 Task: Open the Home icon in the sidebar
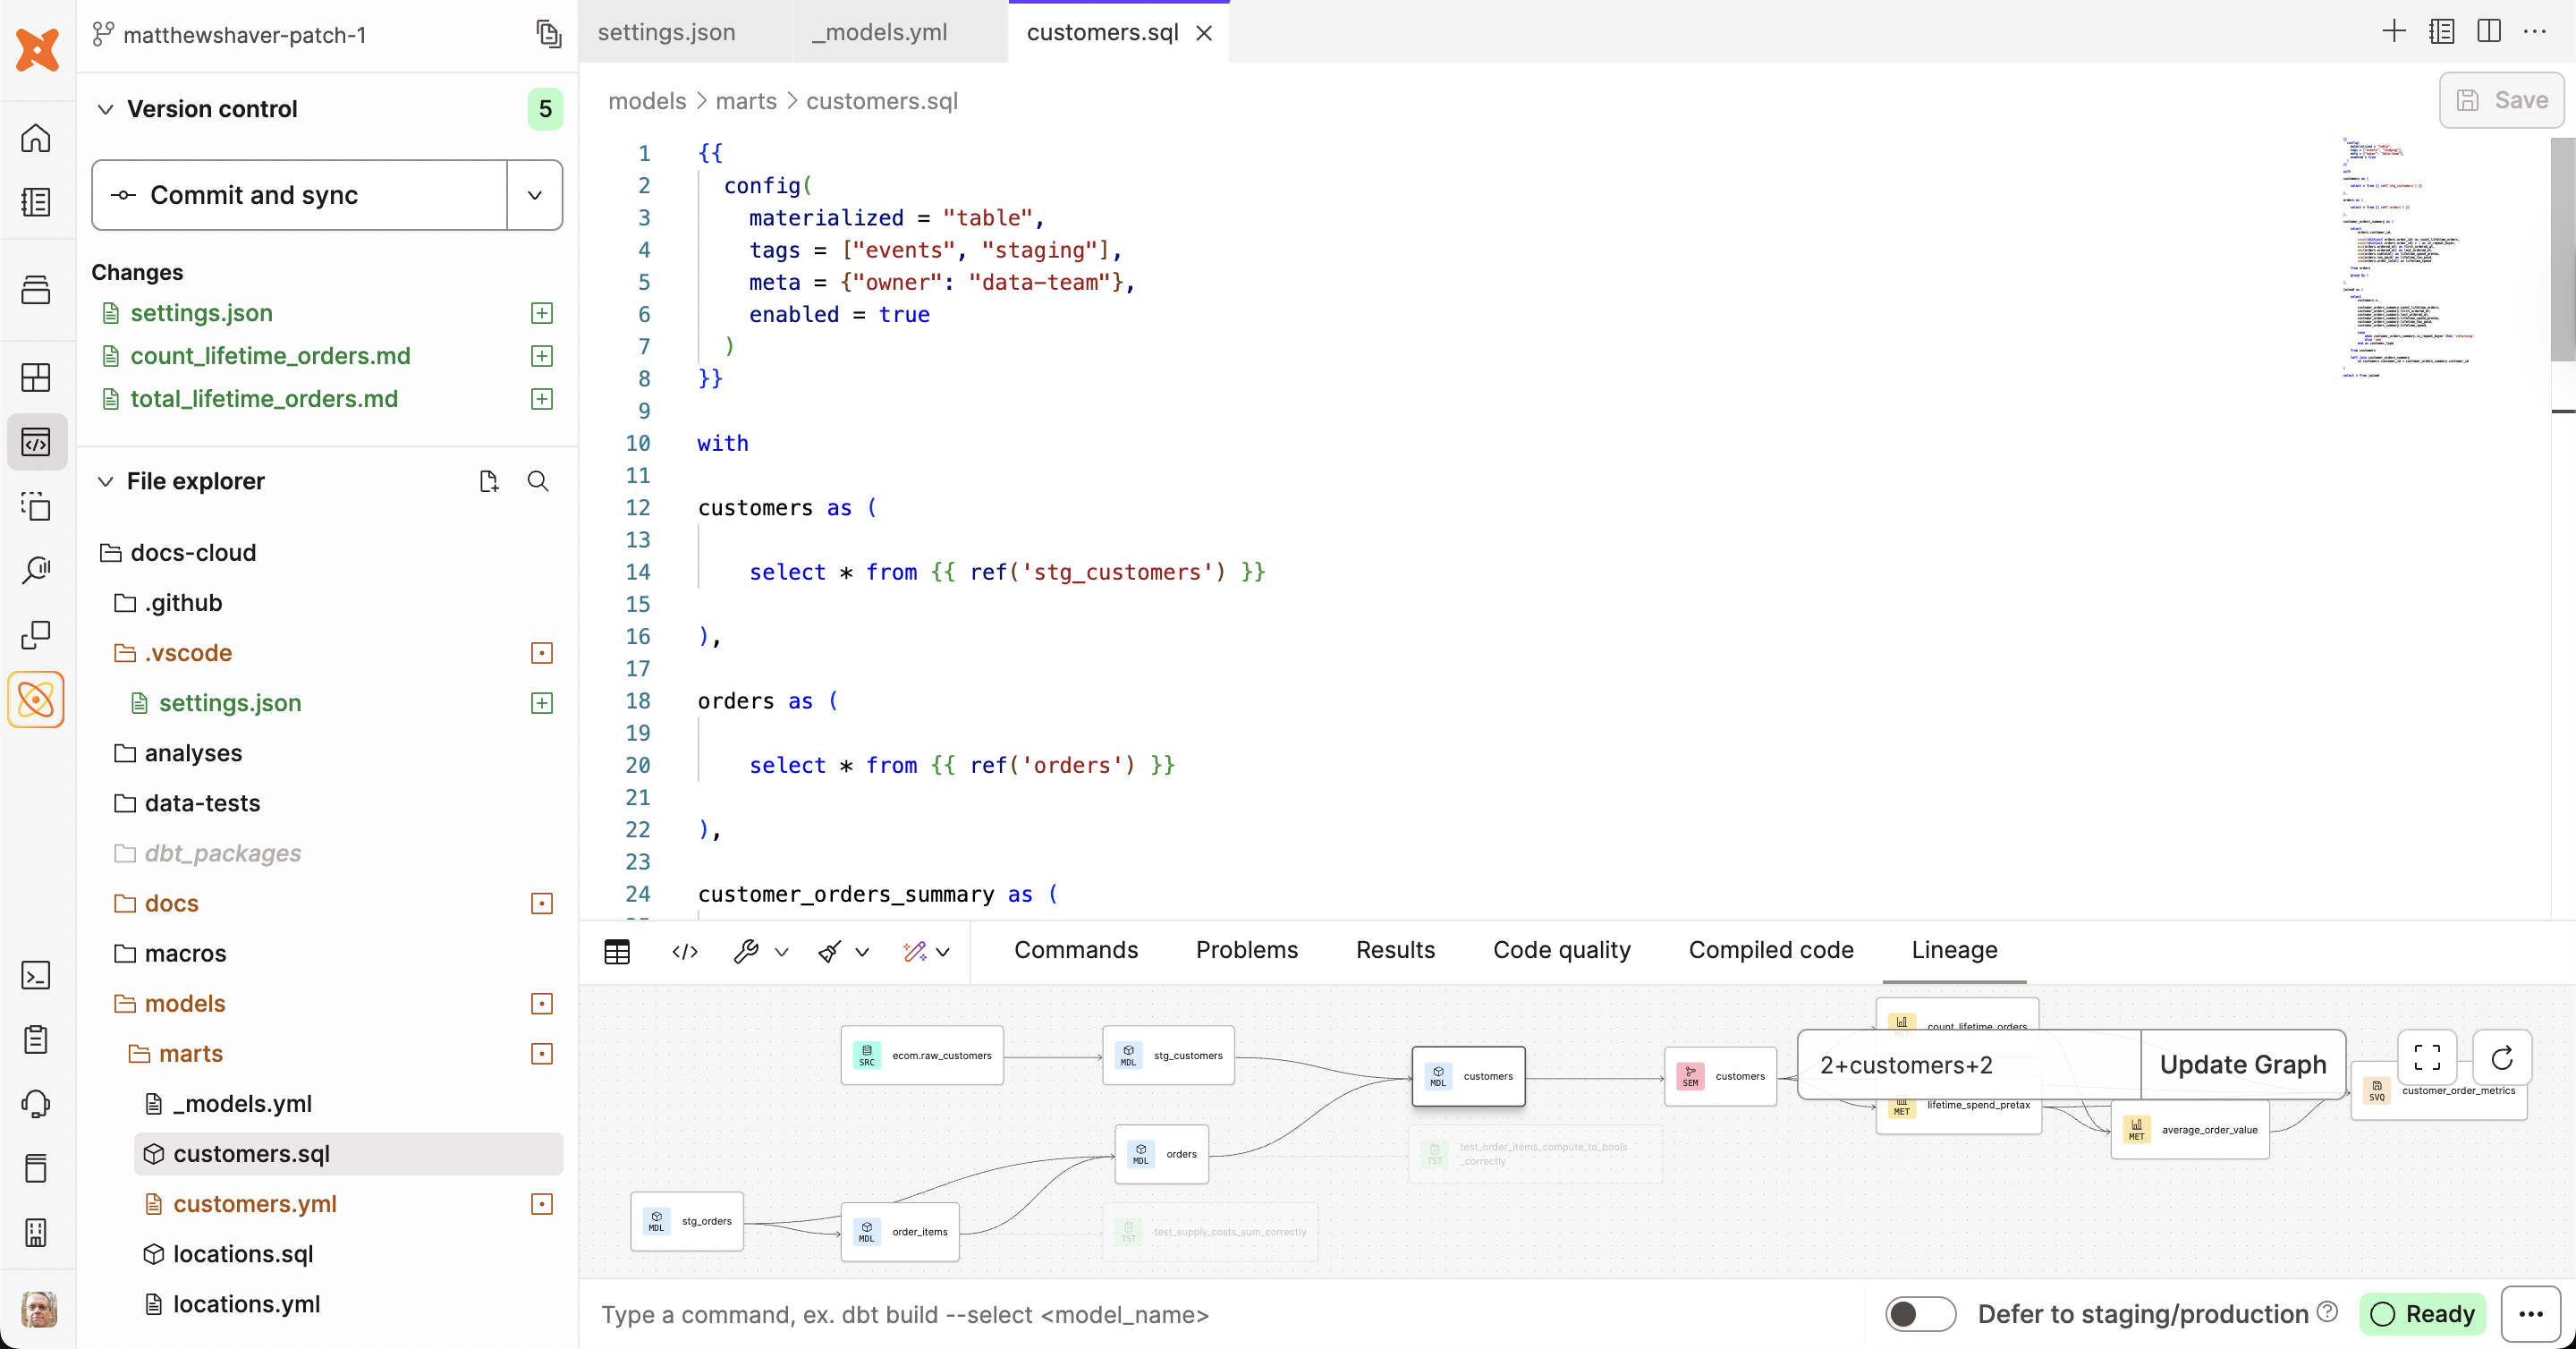pos(37,139)
